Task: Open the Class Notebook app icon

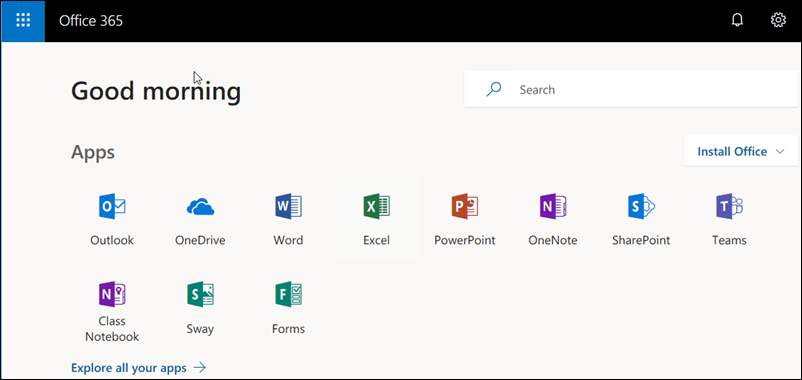Action: [112, 294]
